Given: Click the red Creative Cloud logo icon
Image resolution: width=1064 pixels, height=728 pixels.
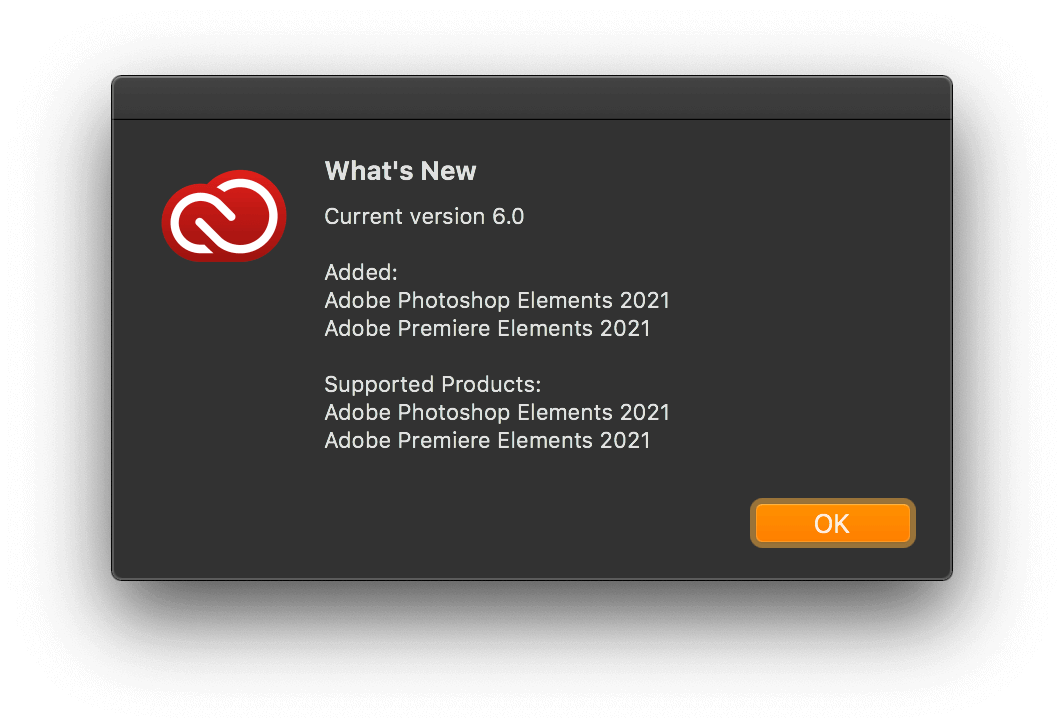Looking at the screenshot, I should 224,216.
